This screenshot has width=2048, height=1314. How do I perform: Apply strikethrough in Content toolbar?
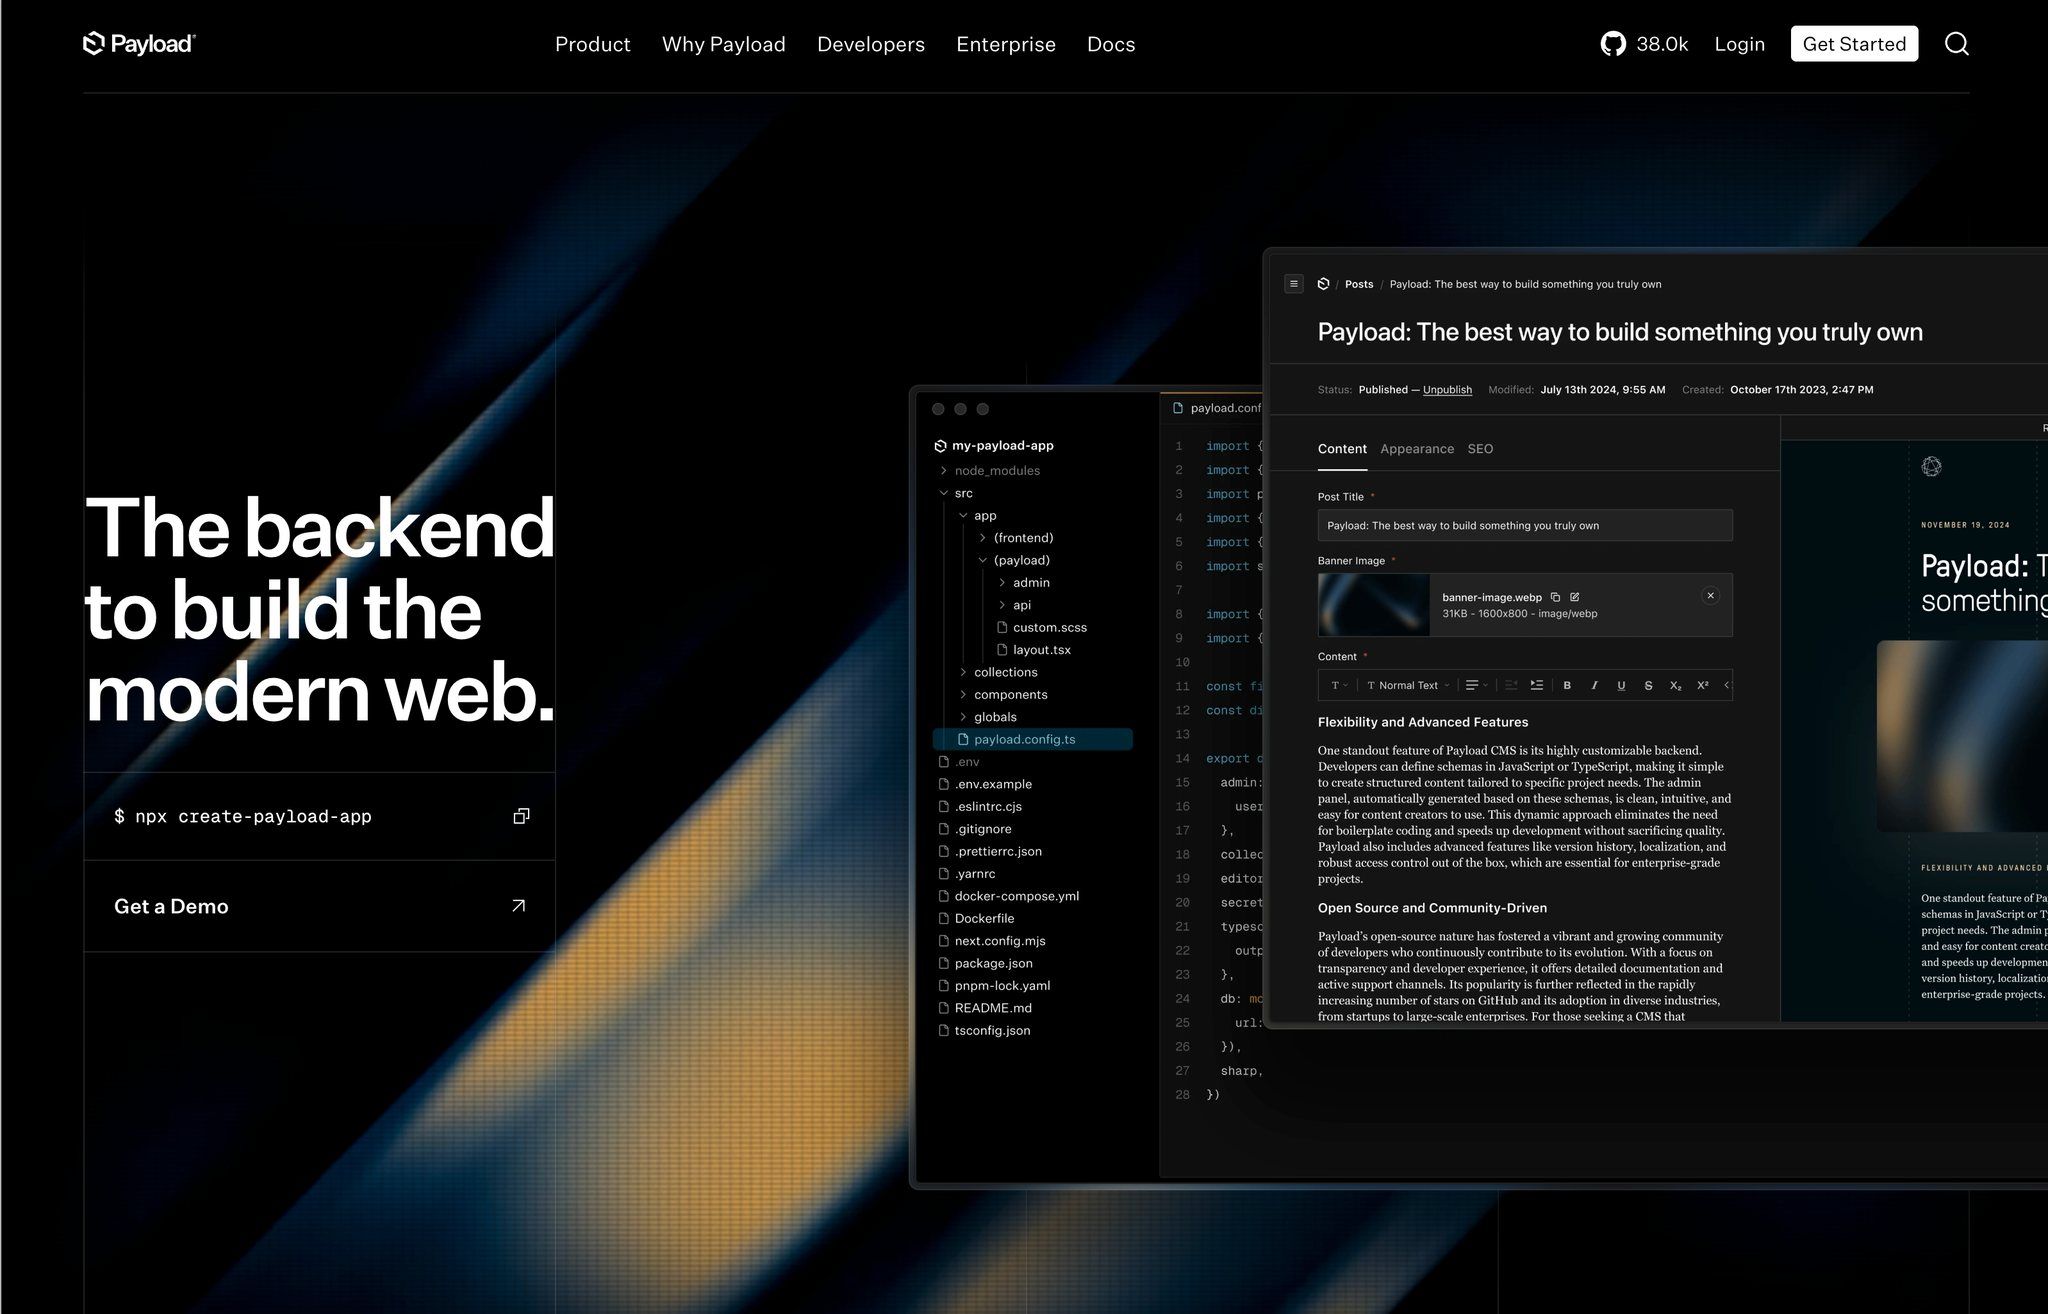tap(1648, 685)
